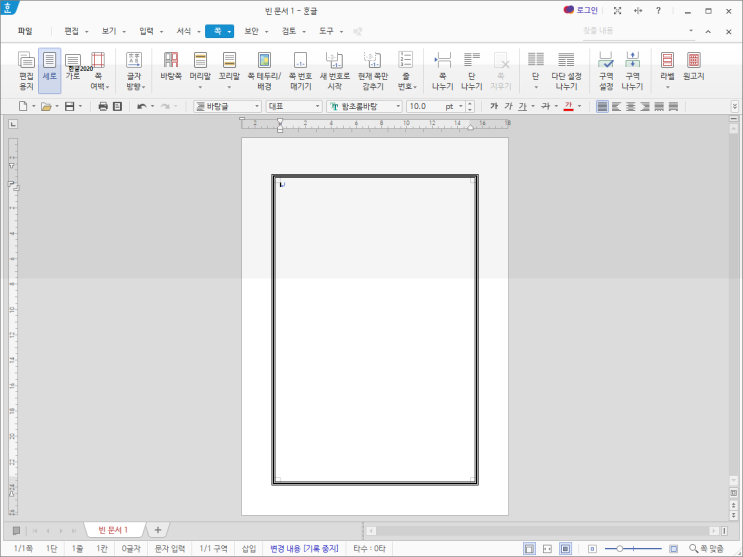Click the 쪽 번호 매기기 page numbering icon
Image resolution: width=743 pixels, height=557 pixels.
(x=300, y=68)
